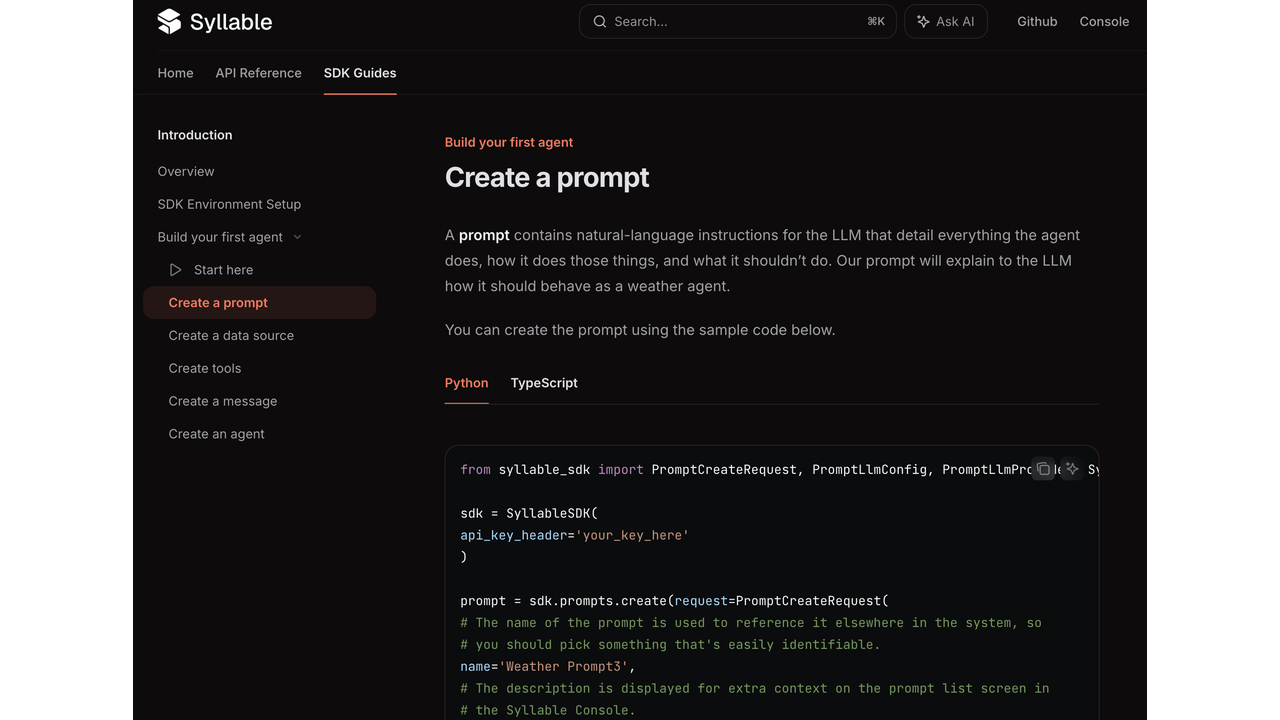Click the bold word 'prompt' in paragraph
The height and width of the screenshot is (720, 1280).
(484, 235)
